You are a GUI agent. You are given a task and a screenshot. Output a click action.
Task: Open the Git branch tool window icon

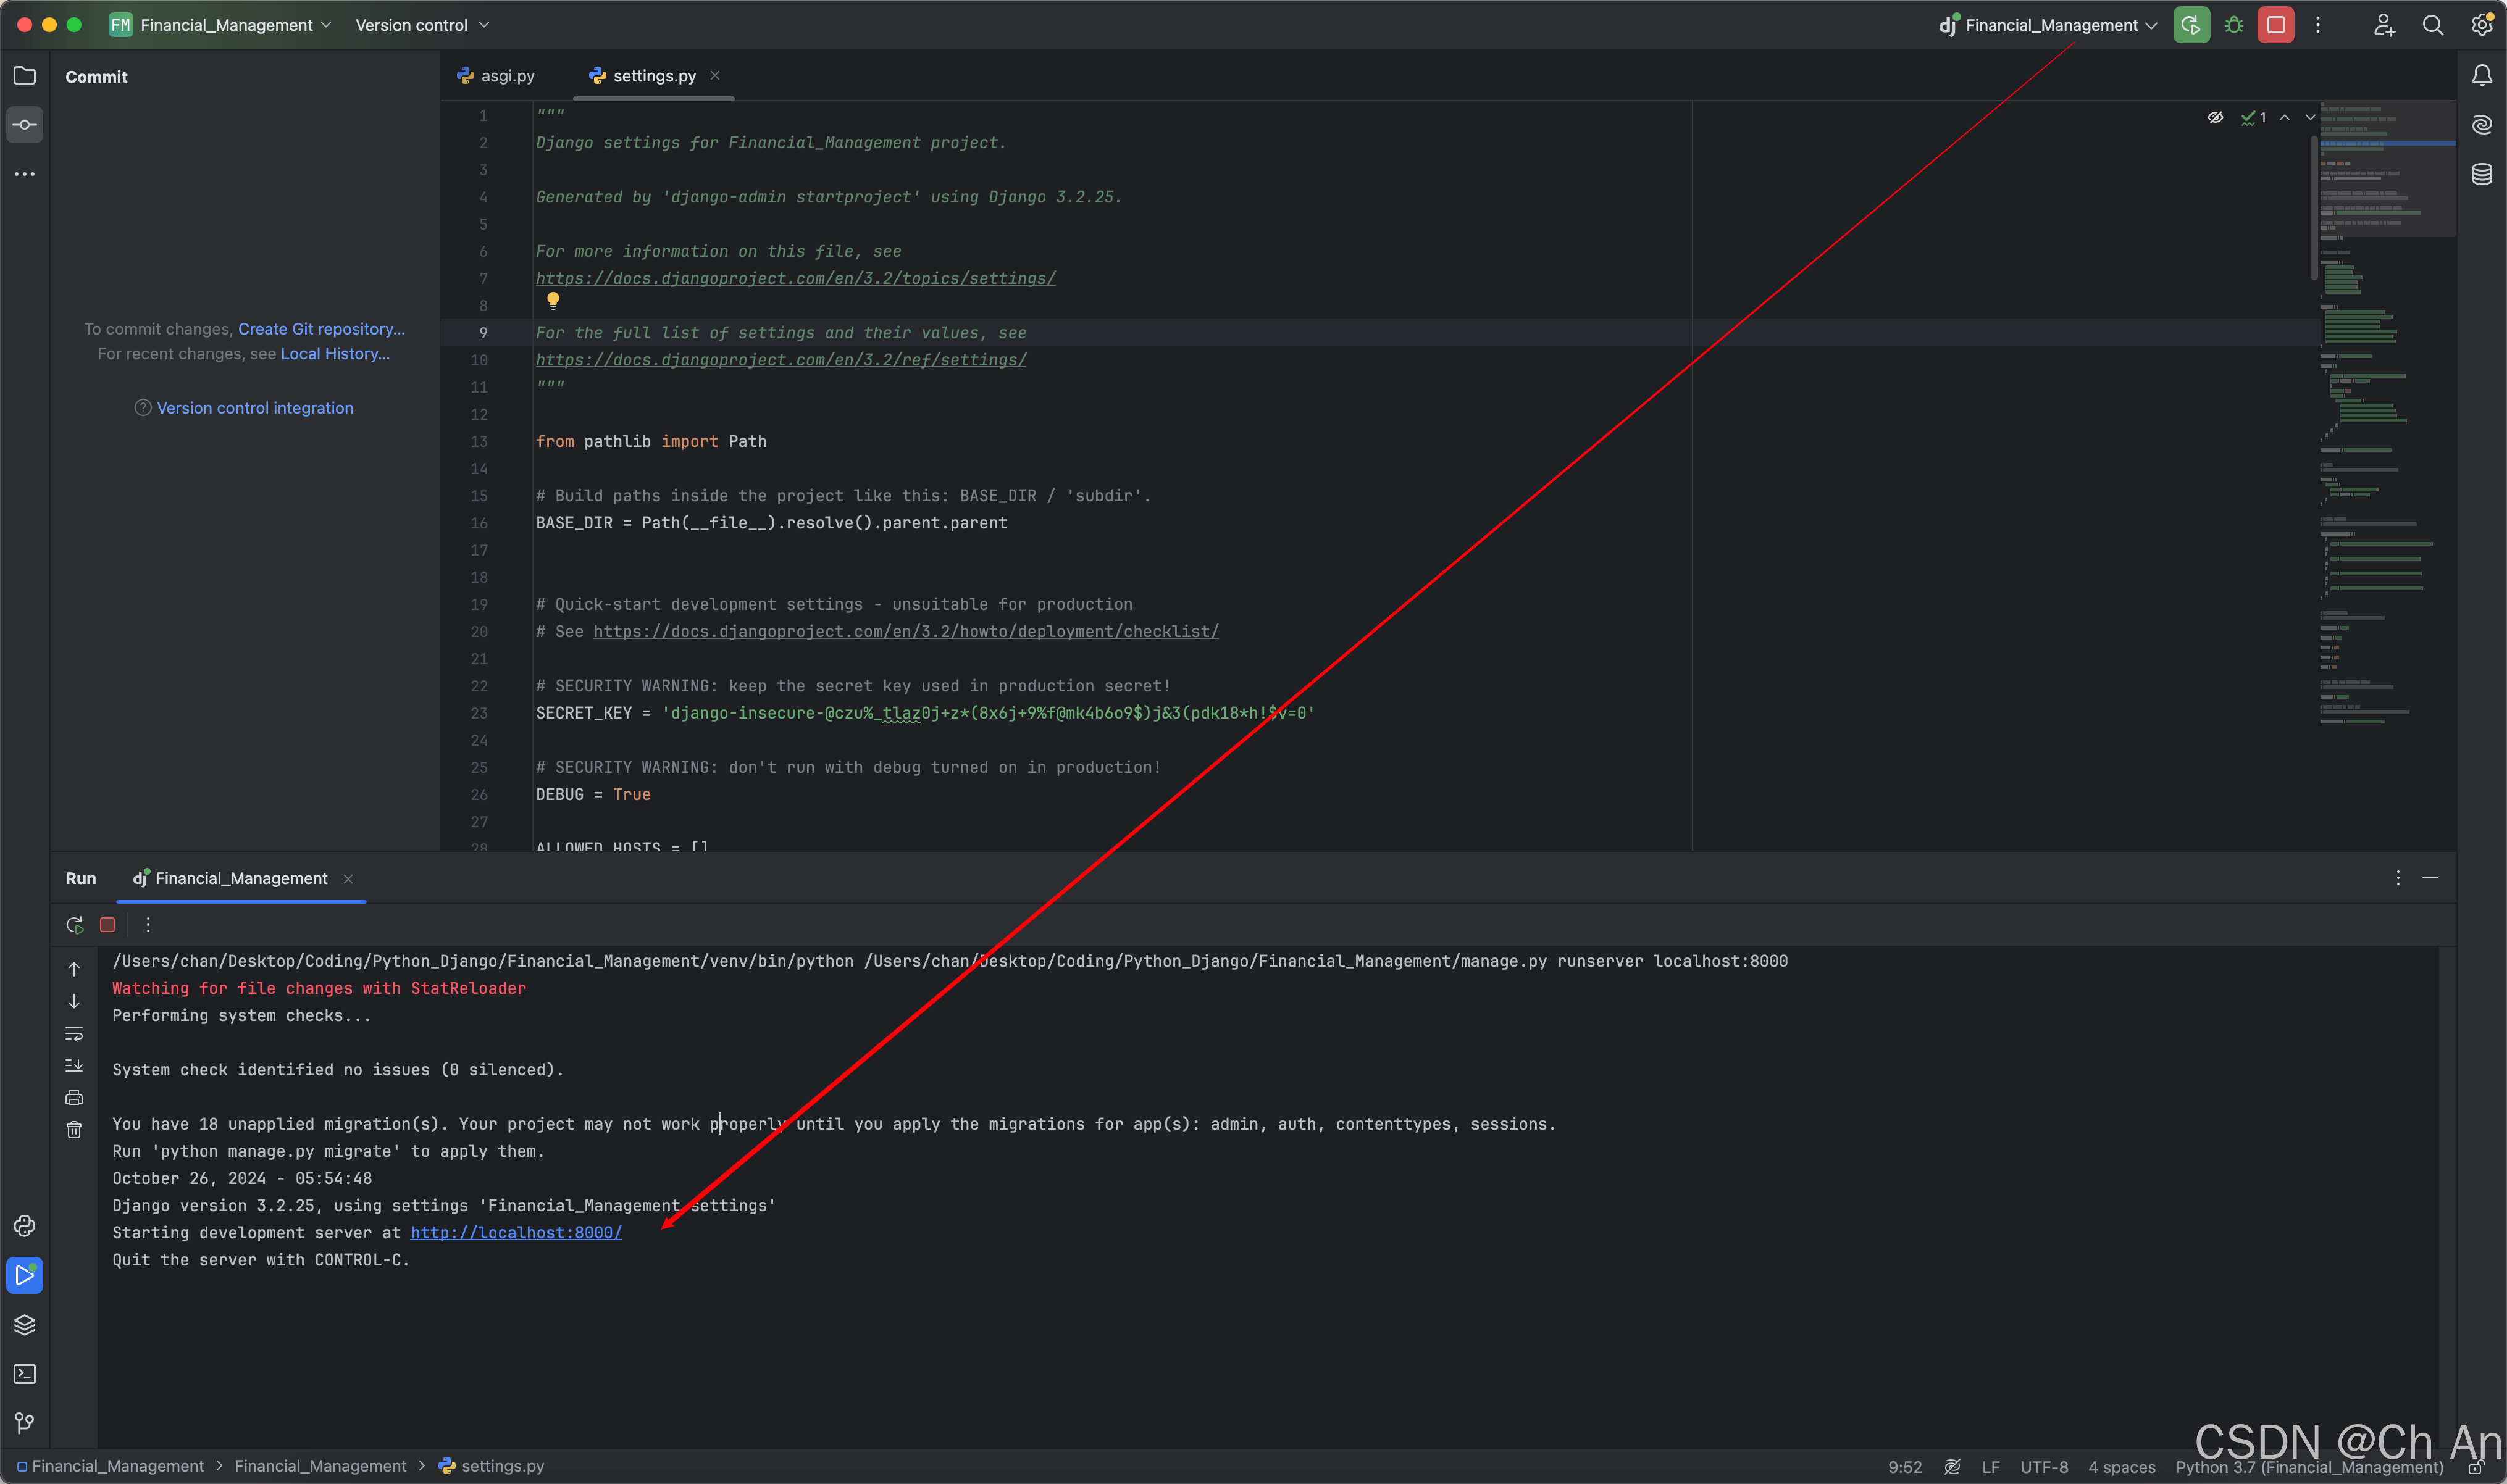25,1422
